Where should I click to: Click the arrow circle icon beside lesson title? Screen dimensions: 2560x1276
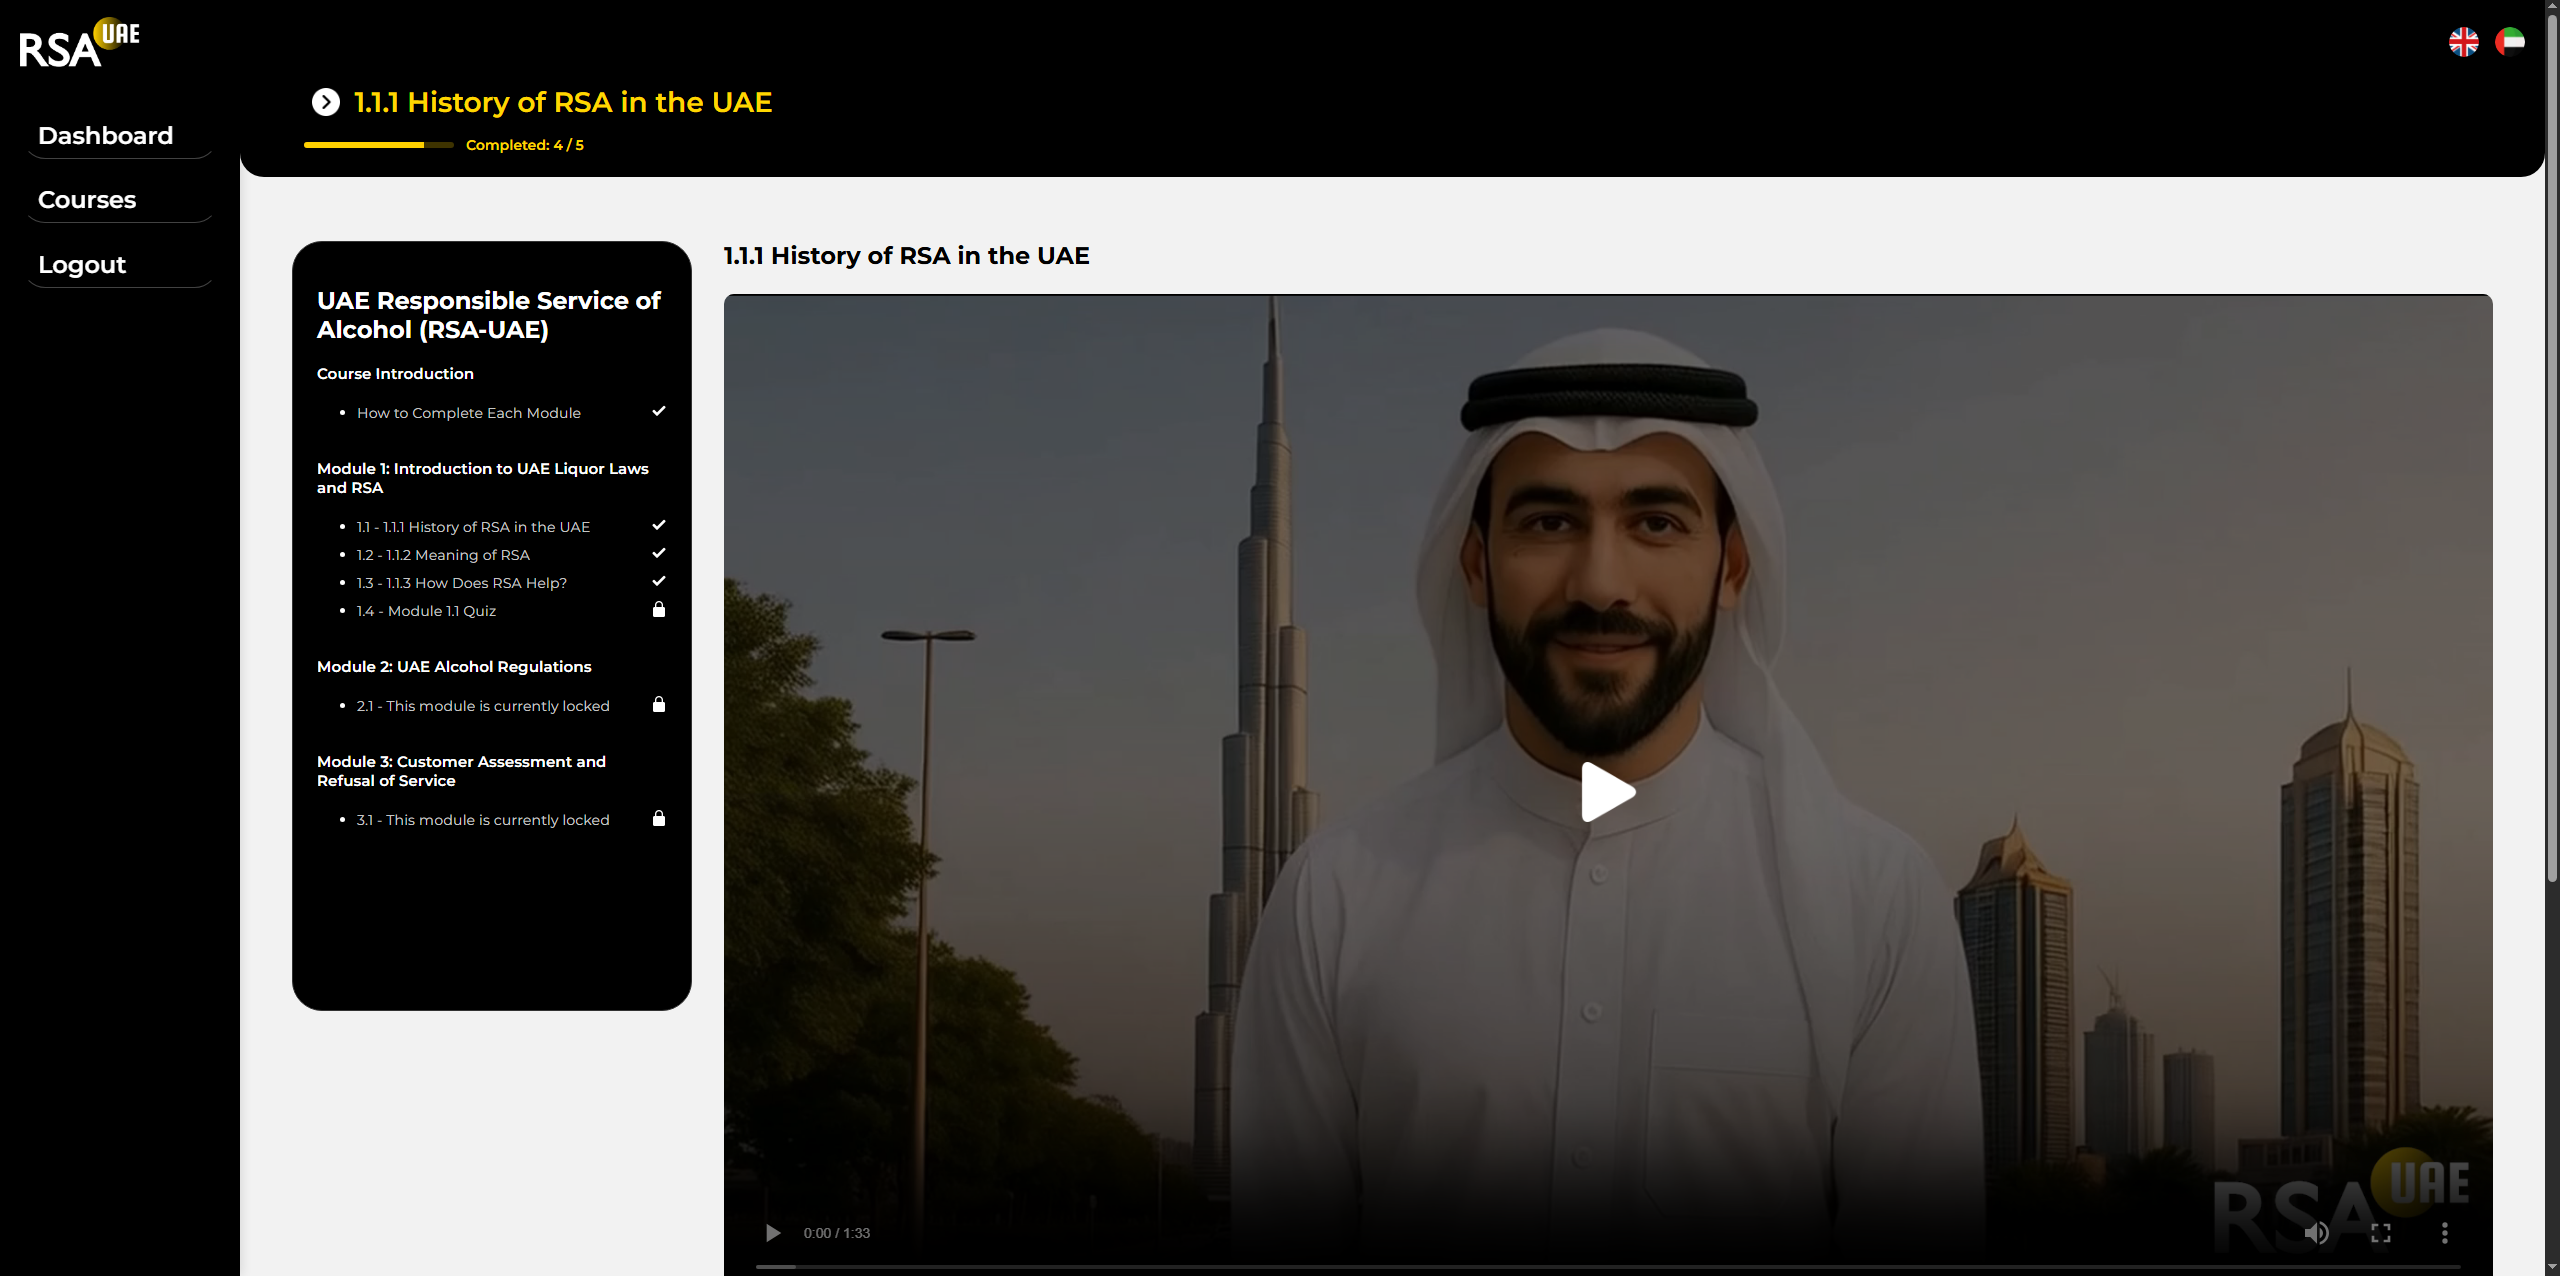pos(325,102)
